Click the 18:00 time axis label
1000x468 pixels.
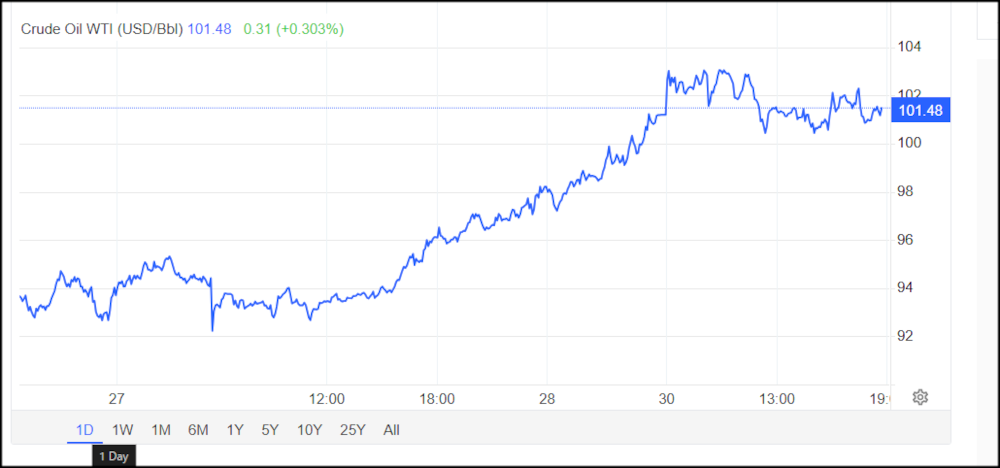437,398
